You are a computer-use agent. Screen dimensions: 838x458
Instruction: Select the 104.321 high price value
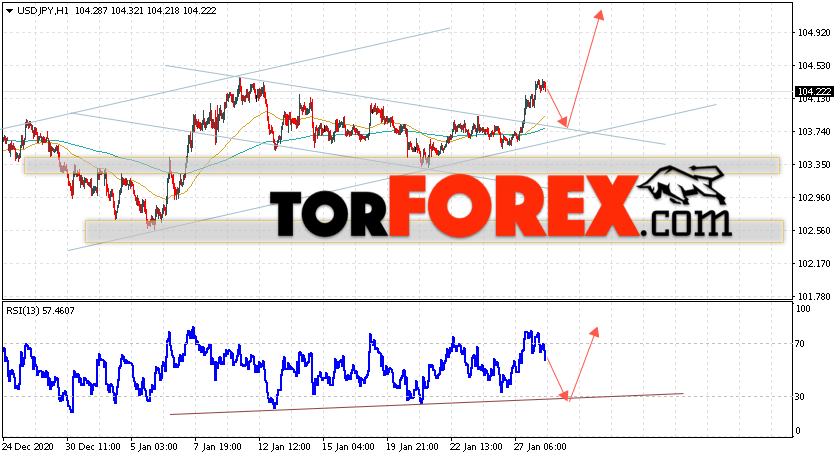point(127,11)
